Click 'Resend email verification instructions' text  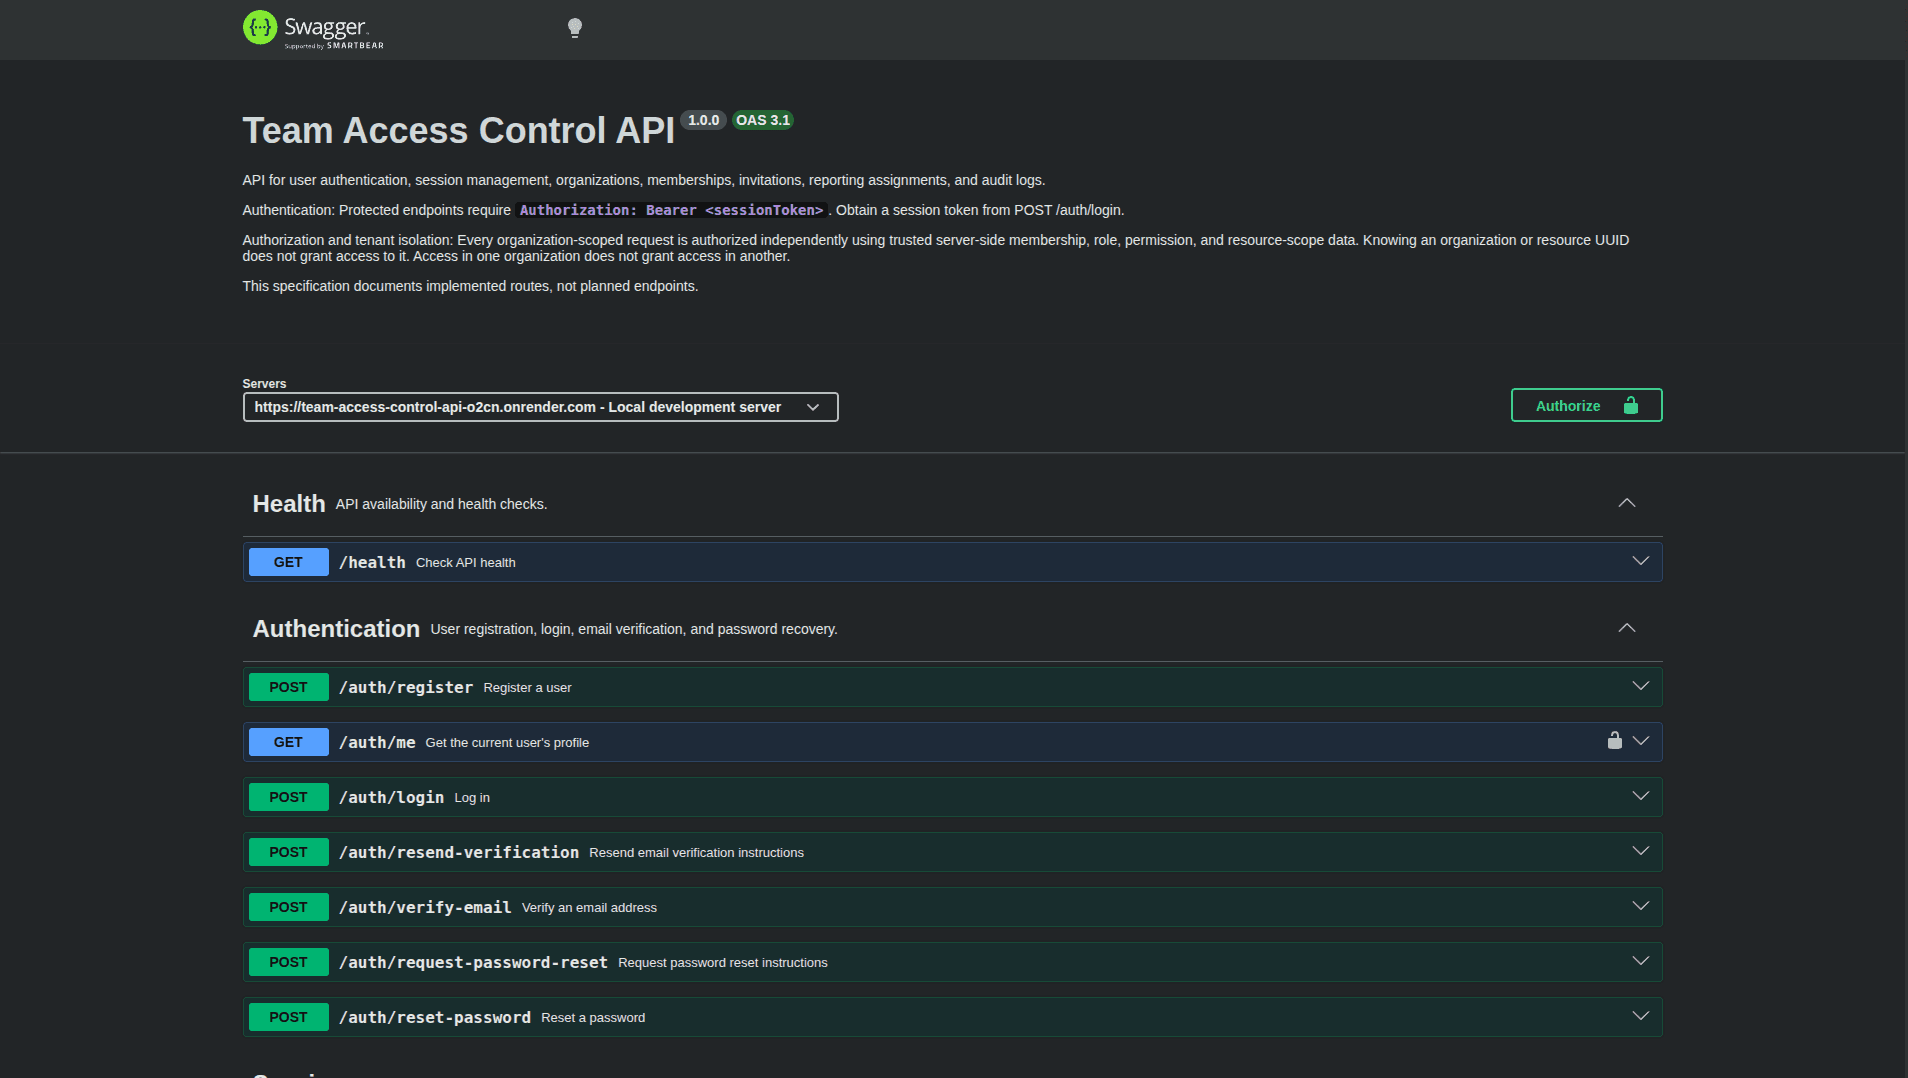coord(696,853)
